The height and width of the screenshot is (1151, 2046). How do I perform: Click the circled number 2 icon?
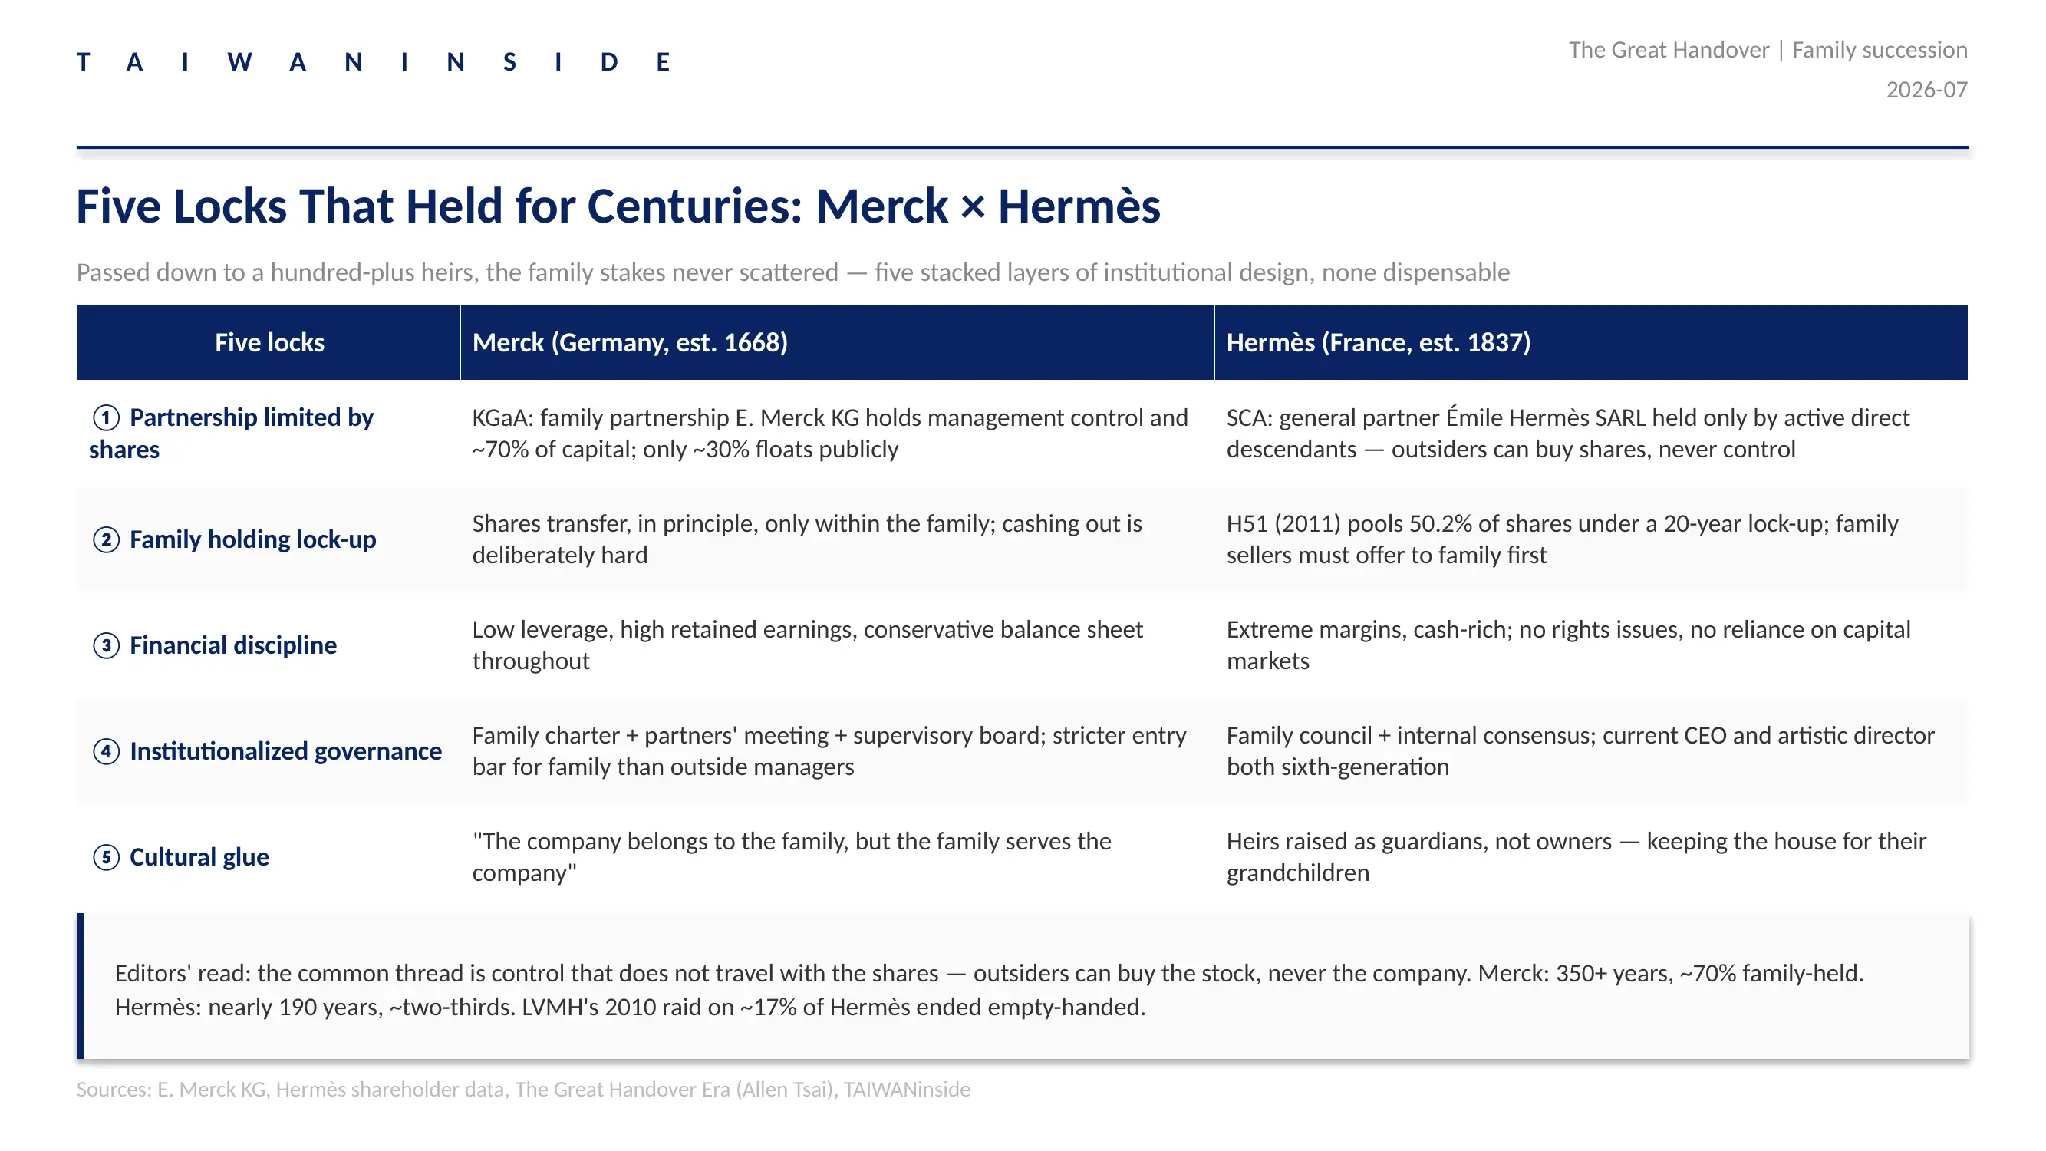[x=106, y=540]
